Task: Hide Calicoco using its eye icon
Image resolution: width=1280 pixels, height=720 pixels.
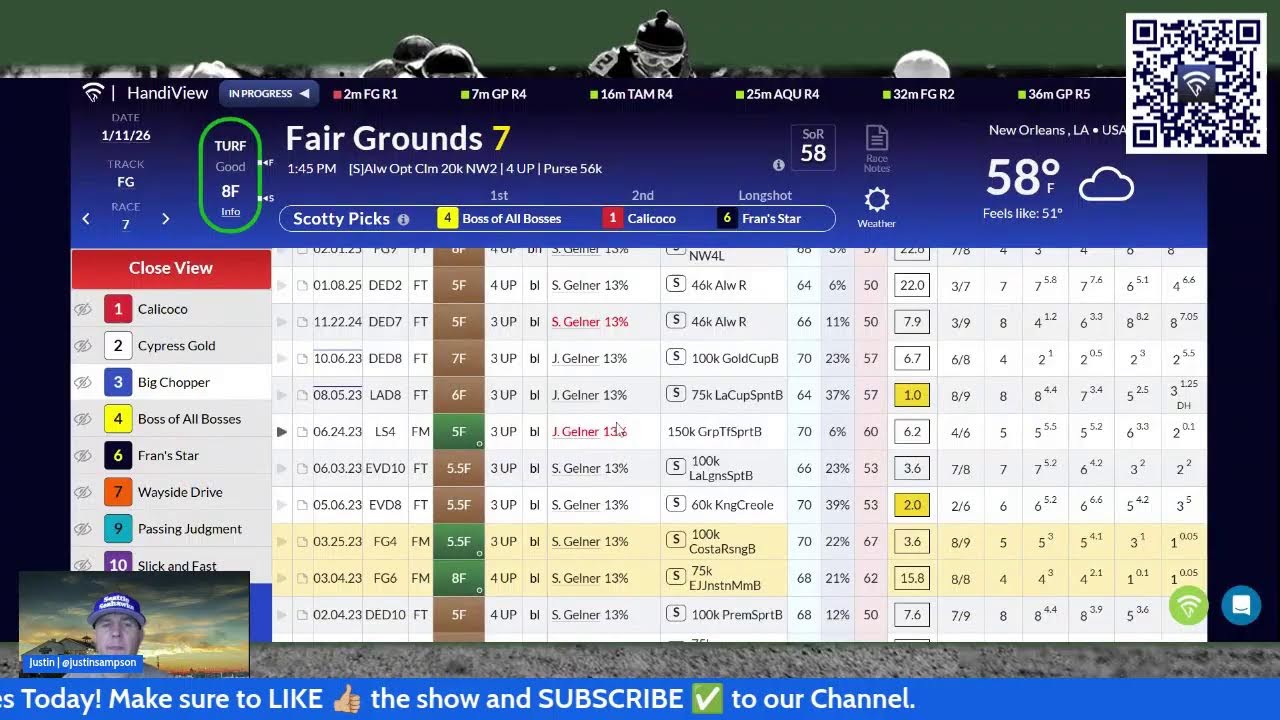Action: coord(84,309)
